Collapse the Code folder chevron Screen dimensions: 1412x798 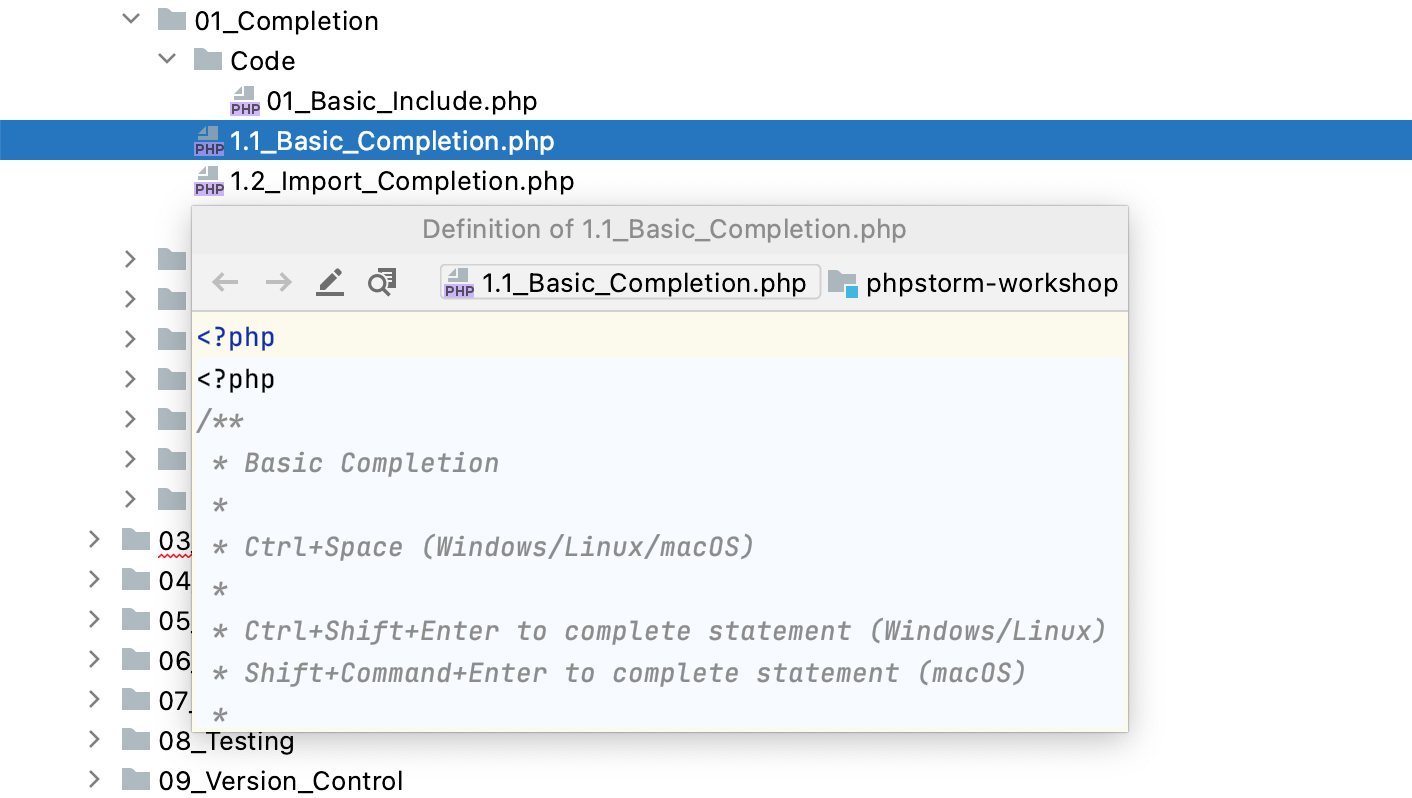166,60
